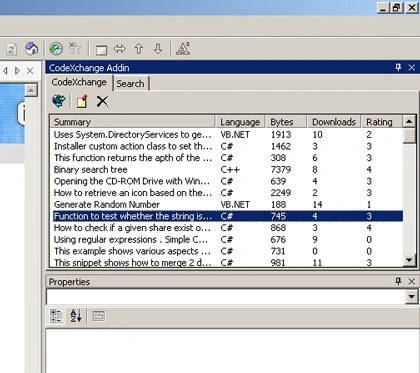Screen dimensions: 420x373
Task: Click downloads value 14
Action: (317, 205)
